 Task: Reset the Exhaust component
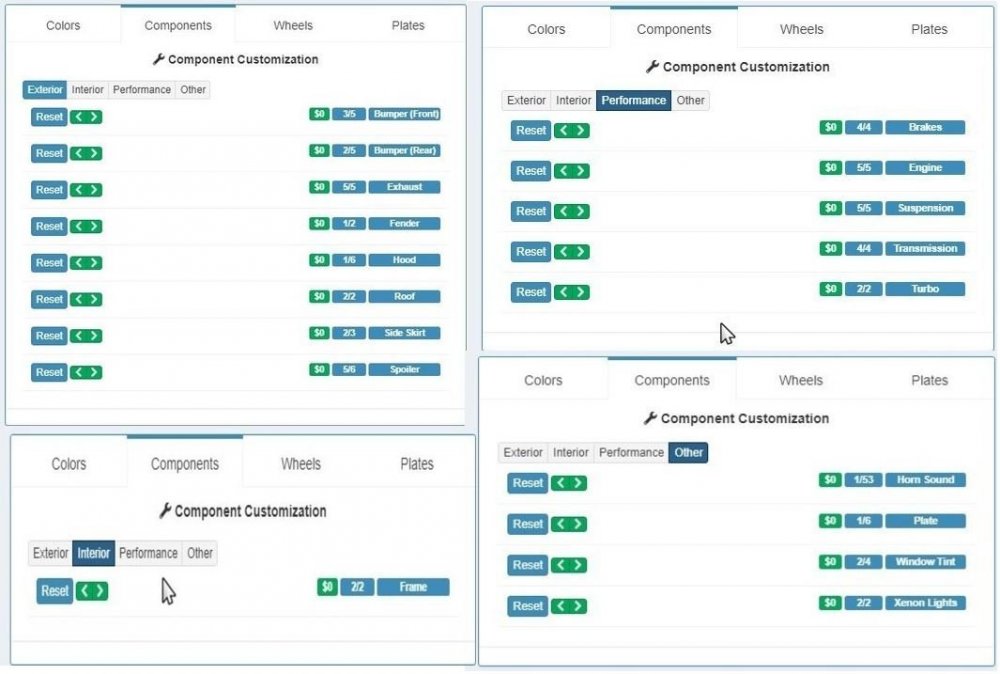point(49,189)
